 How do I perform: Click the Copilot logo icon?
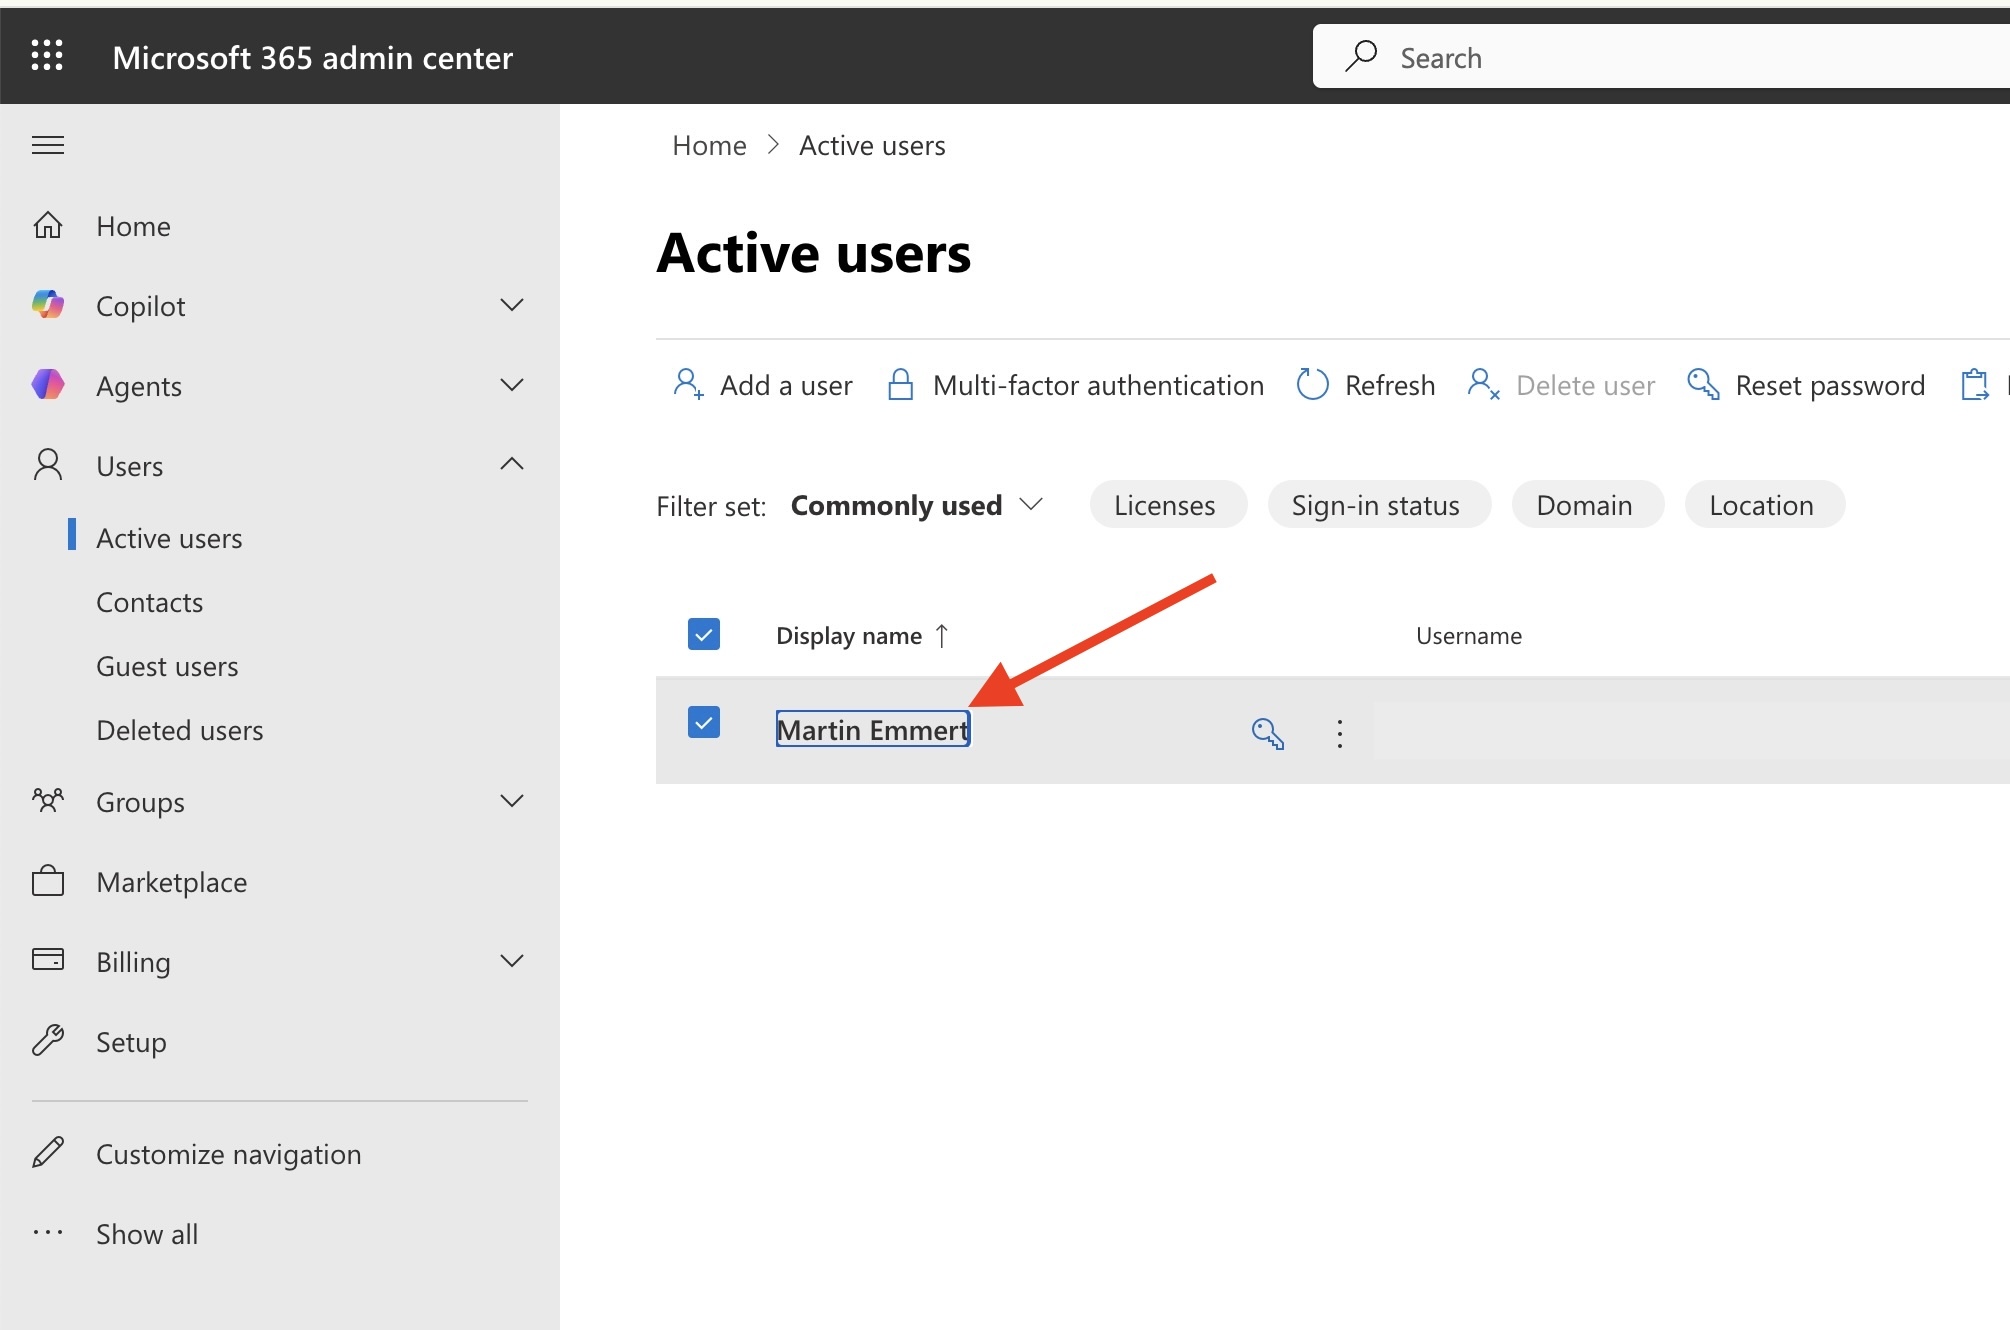[48, 304]
